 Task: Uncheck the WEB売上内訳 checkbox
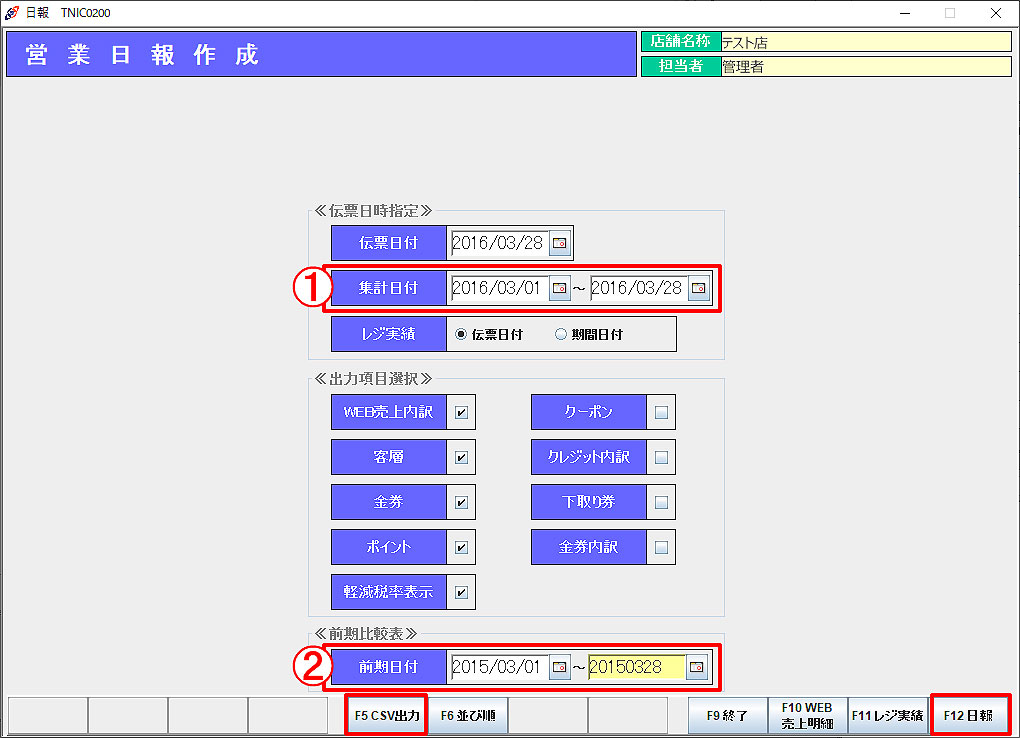461,413
